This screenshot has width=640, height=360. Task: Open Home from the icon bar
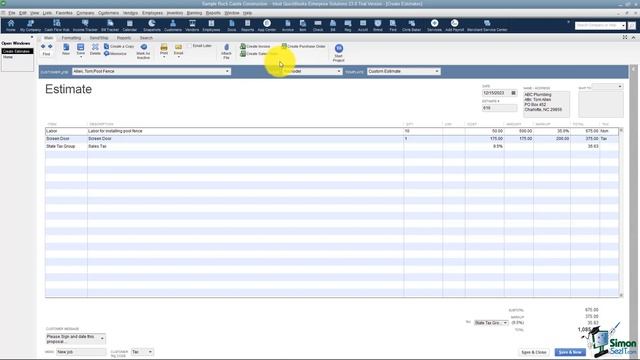[11, 25]
